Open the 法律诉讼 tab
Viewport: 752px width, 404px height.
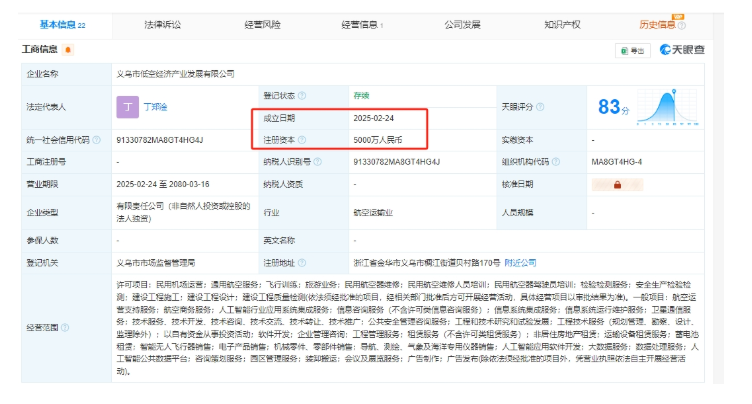tap(161, 23)
